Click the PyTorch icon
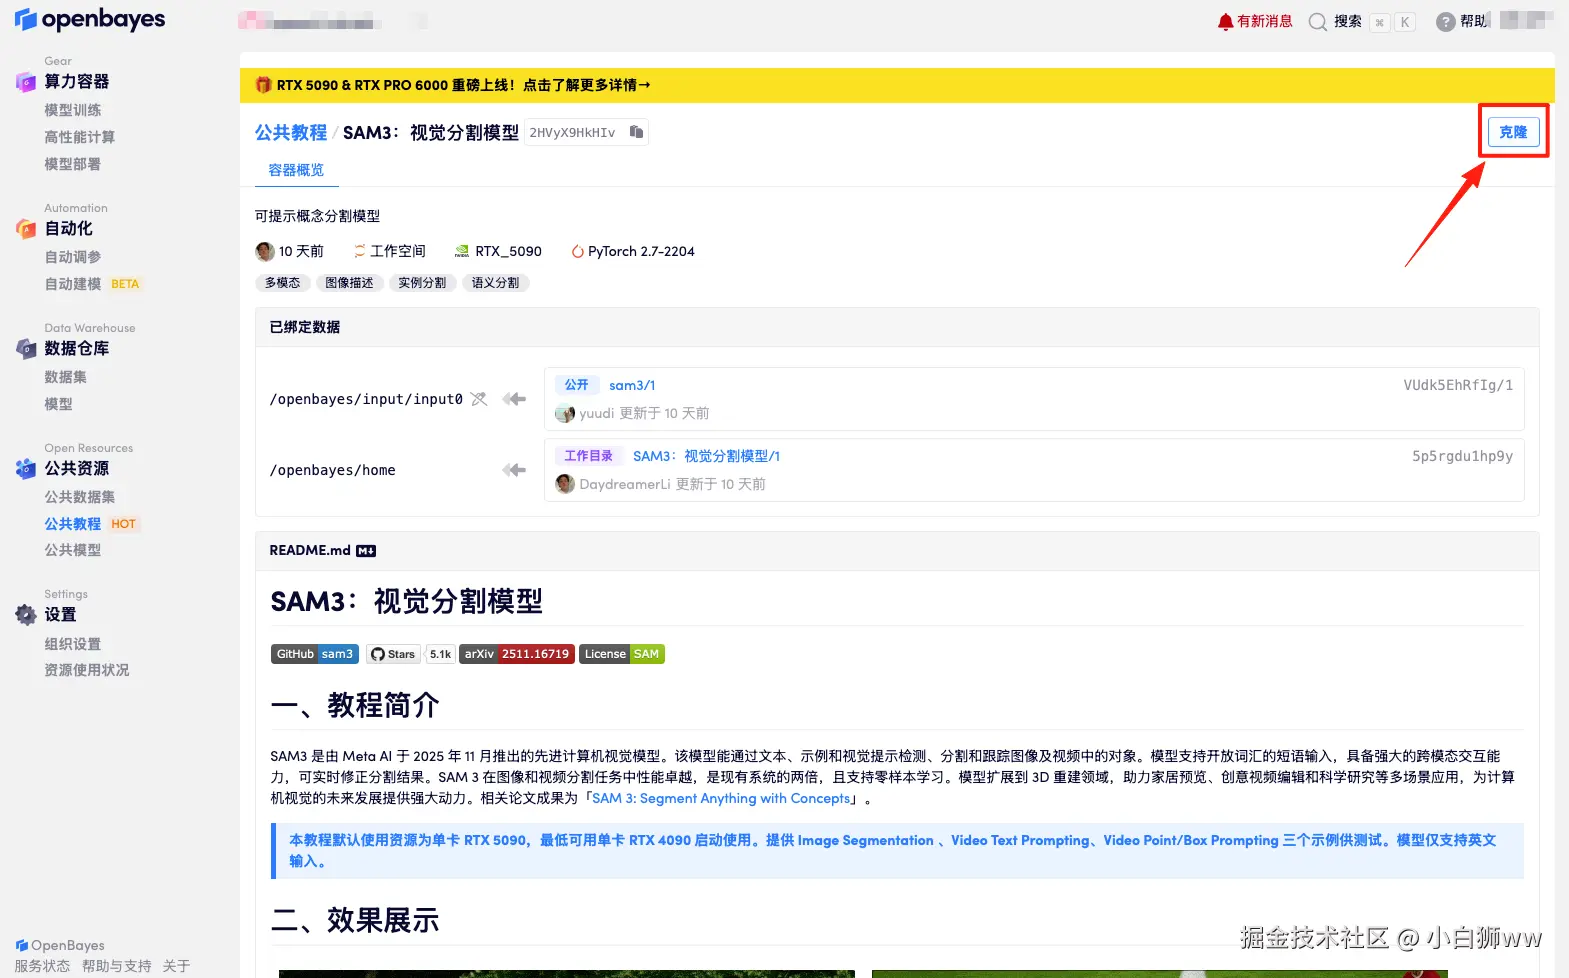This screenshot has width=1569, height=978. pos(577,252)
